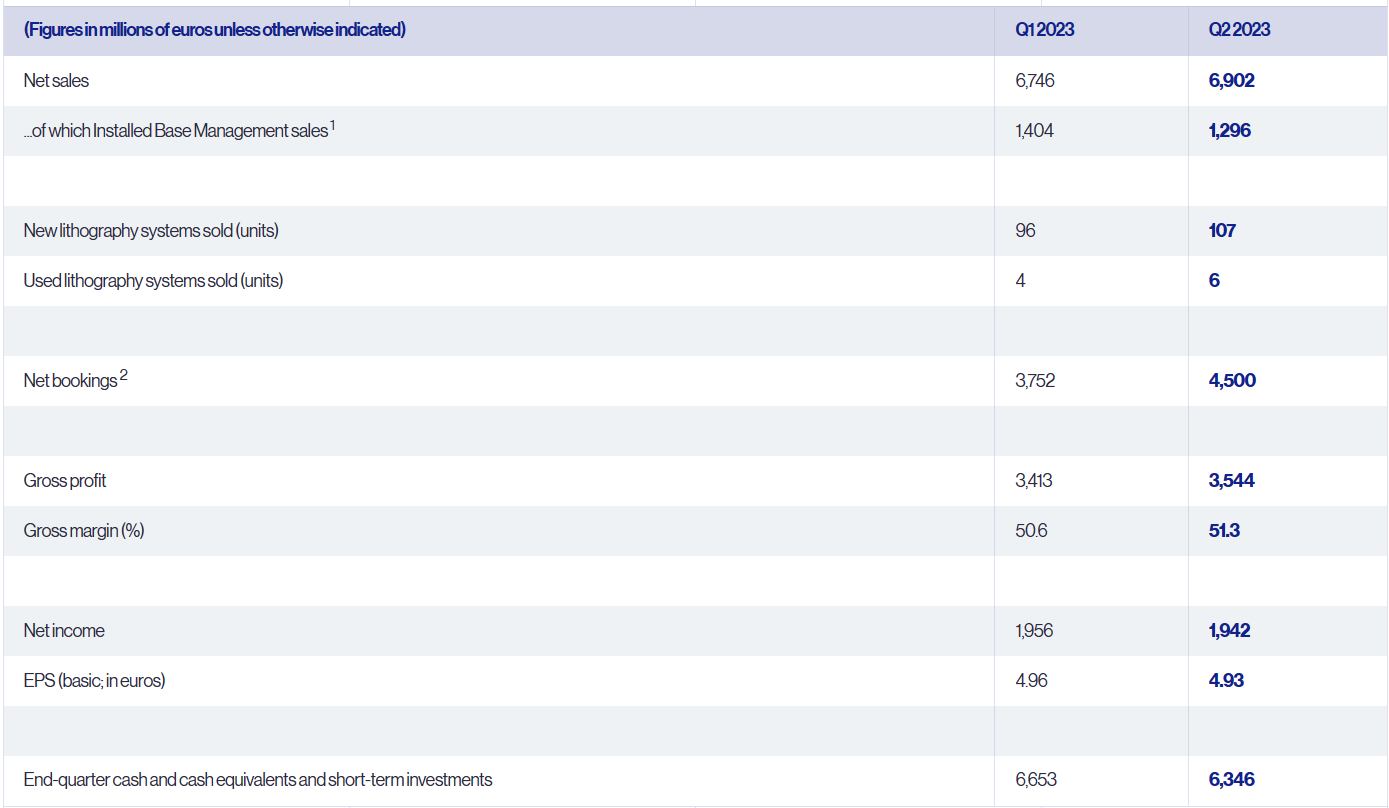Click New lithography systems sold label

(151, 231)
